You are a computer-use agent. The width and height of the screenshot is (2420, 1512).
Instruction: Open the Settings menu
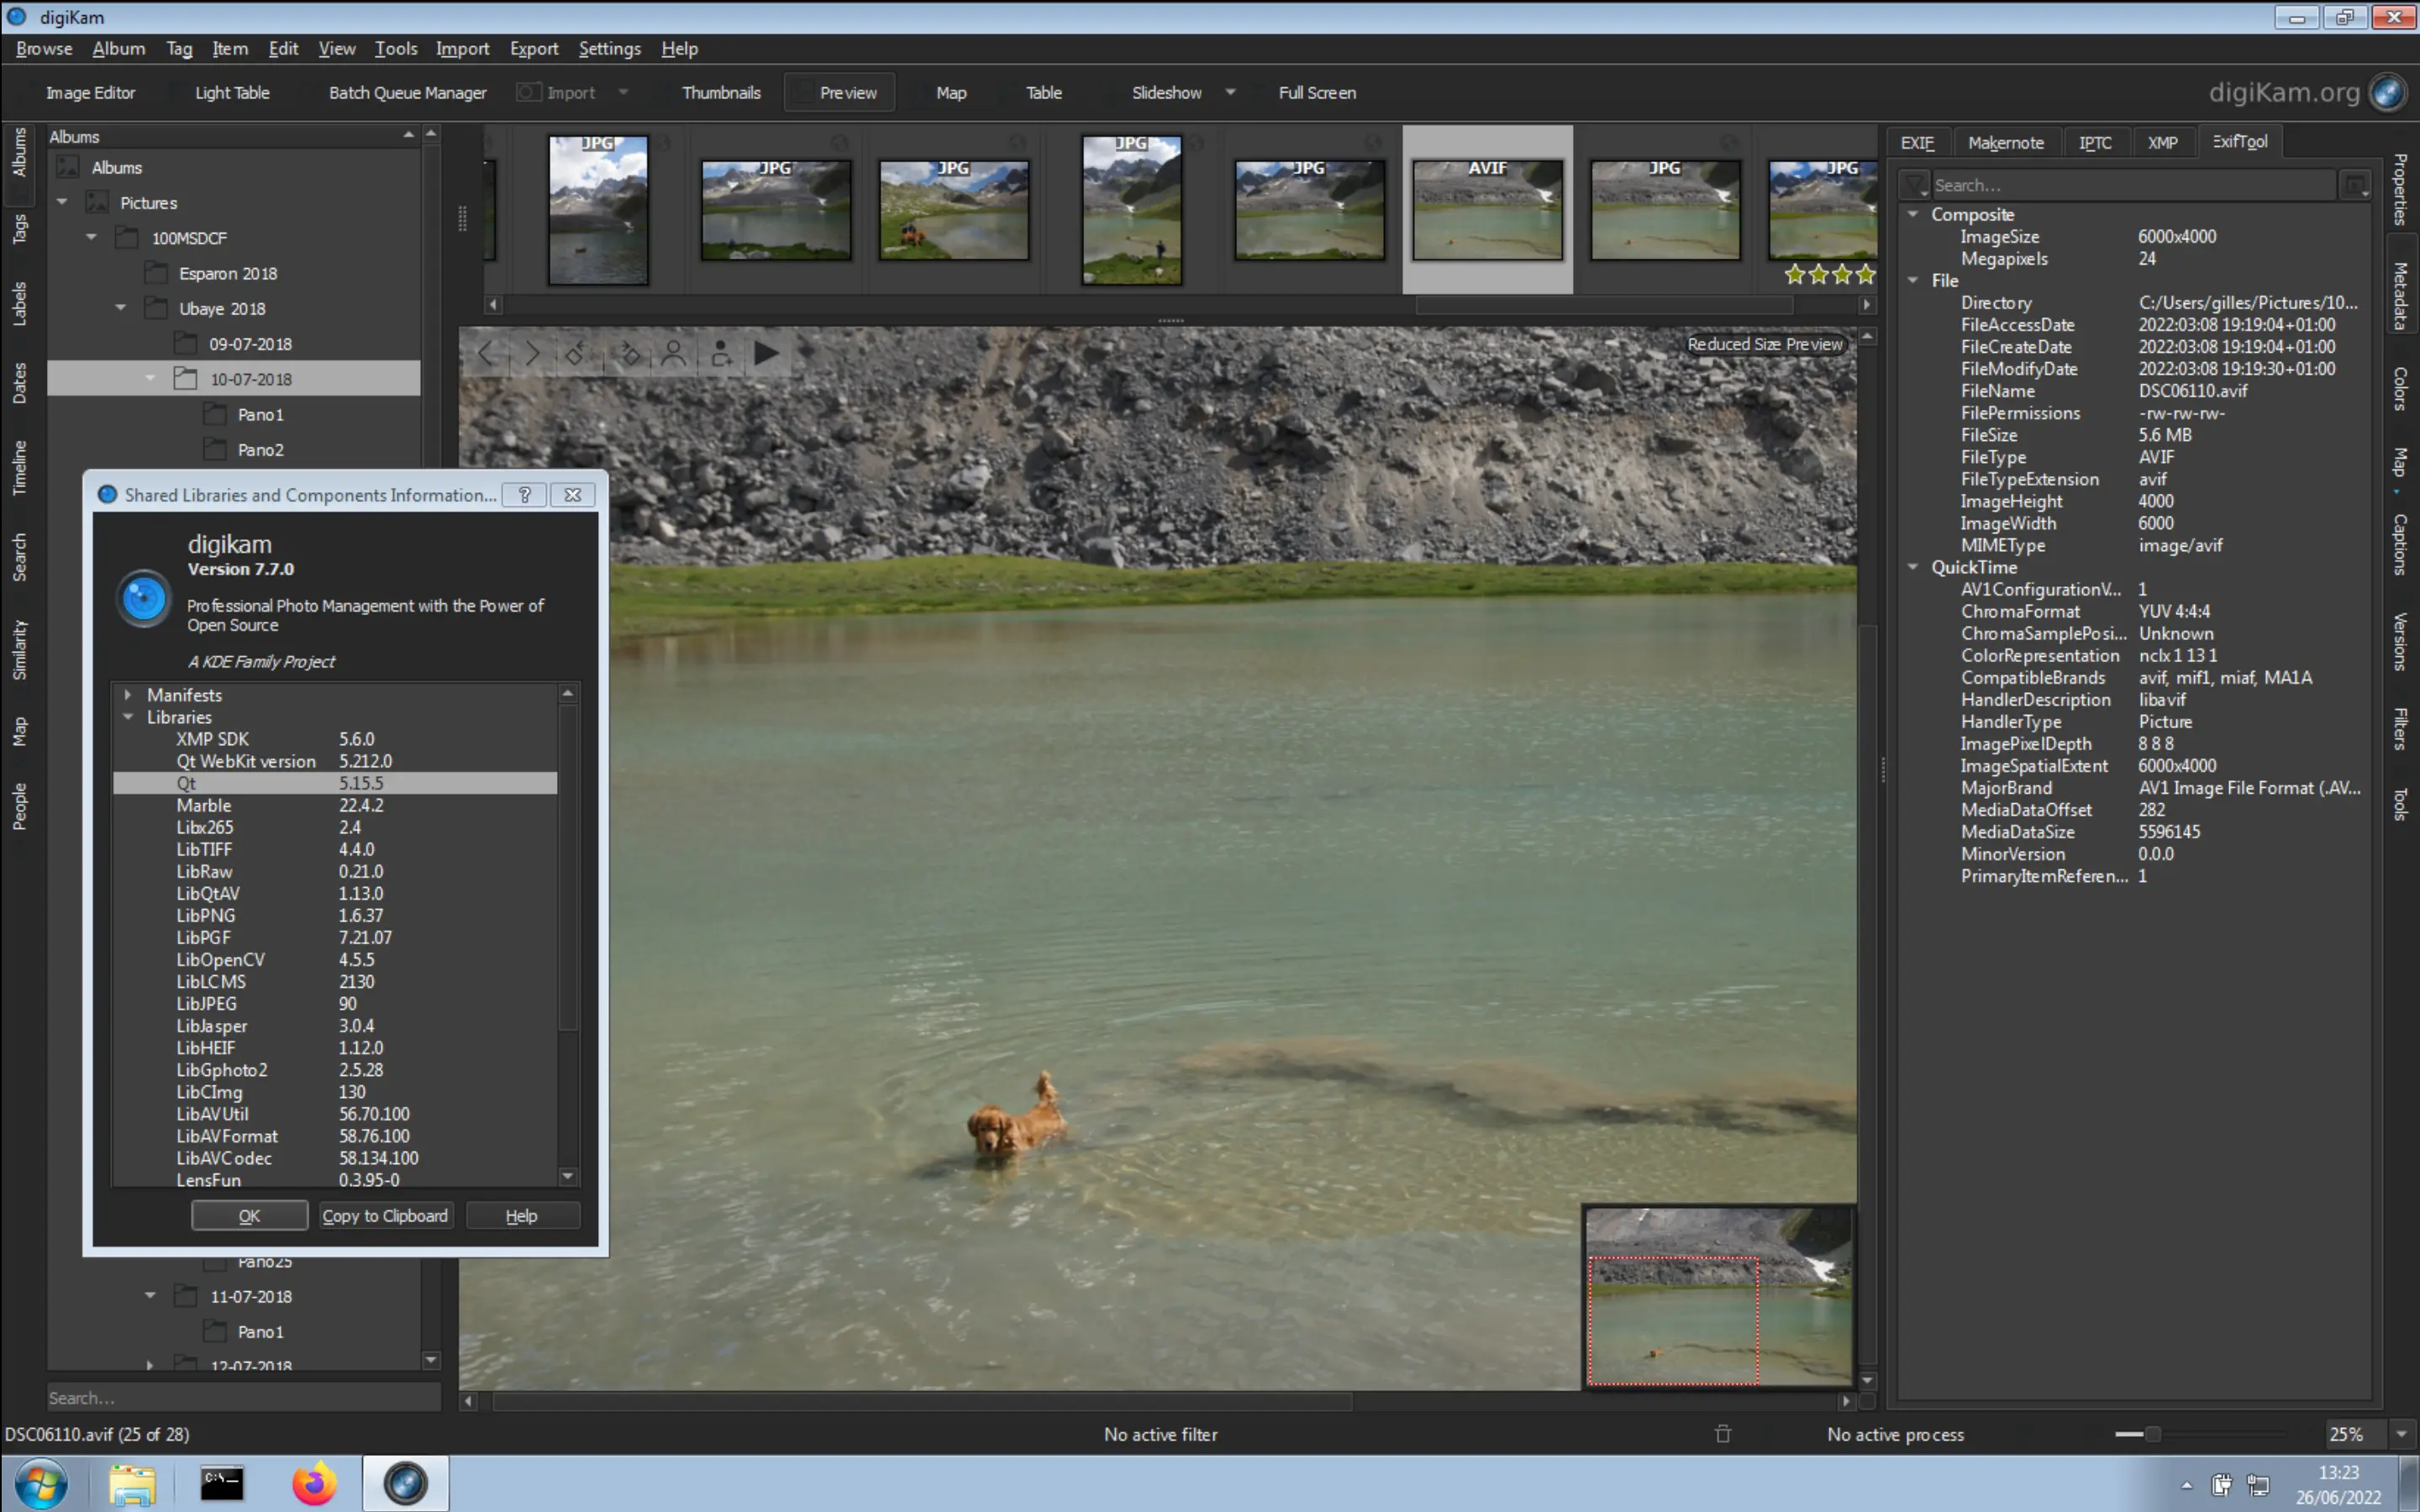[x=610, y=48]
